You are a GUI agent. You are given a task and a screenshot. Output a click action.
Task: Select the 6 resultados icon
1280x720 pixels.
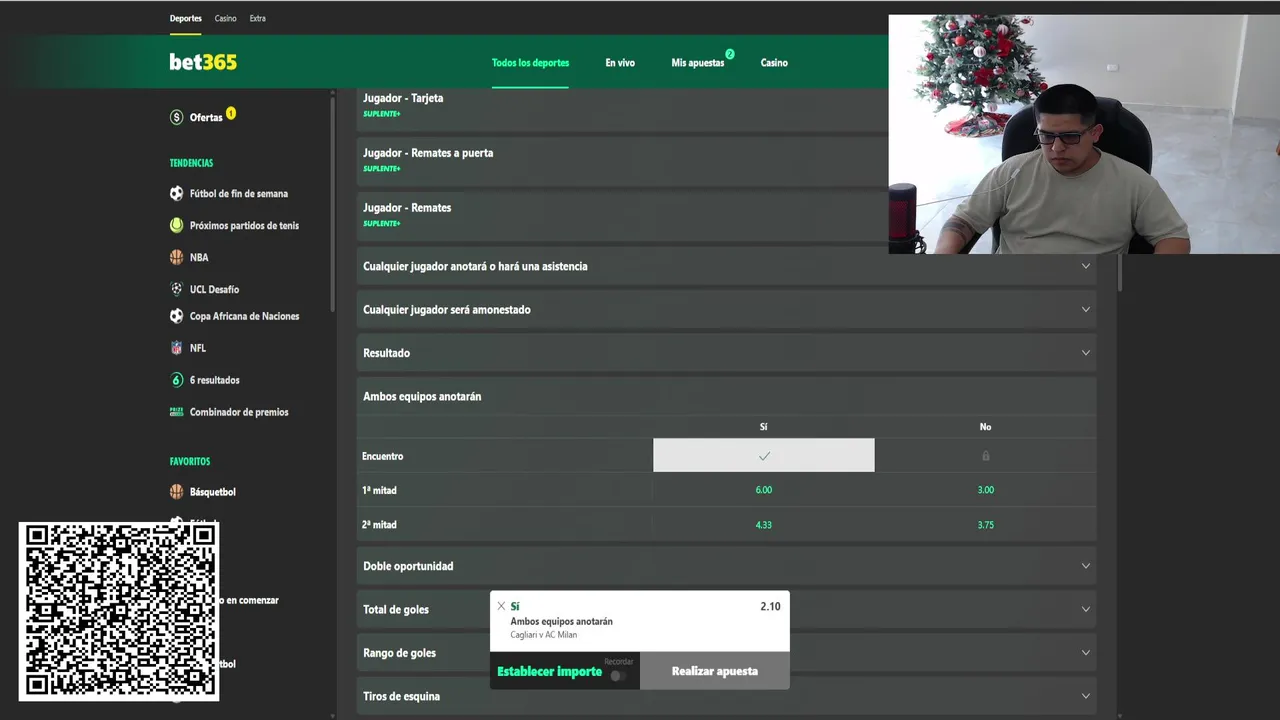[177, 380]
